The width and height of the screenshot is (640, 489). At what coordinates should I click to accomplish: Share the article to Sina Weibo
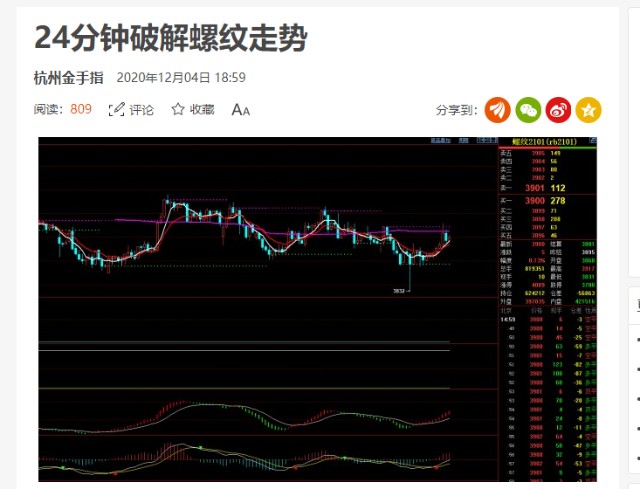click(558, 110)
